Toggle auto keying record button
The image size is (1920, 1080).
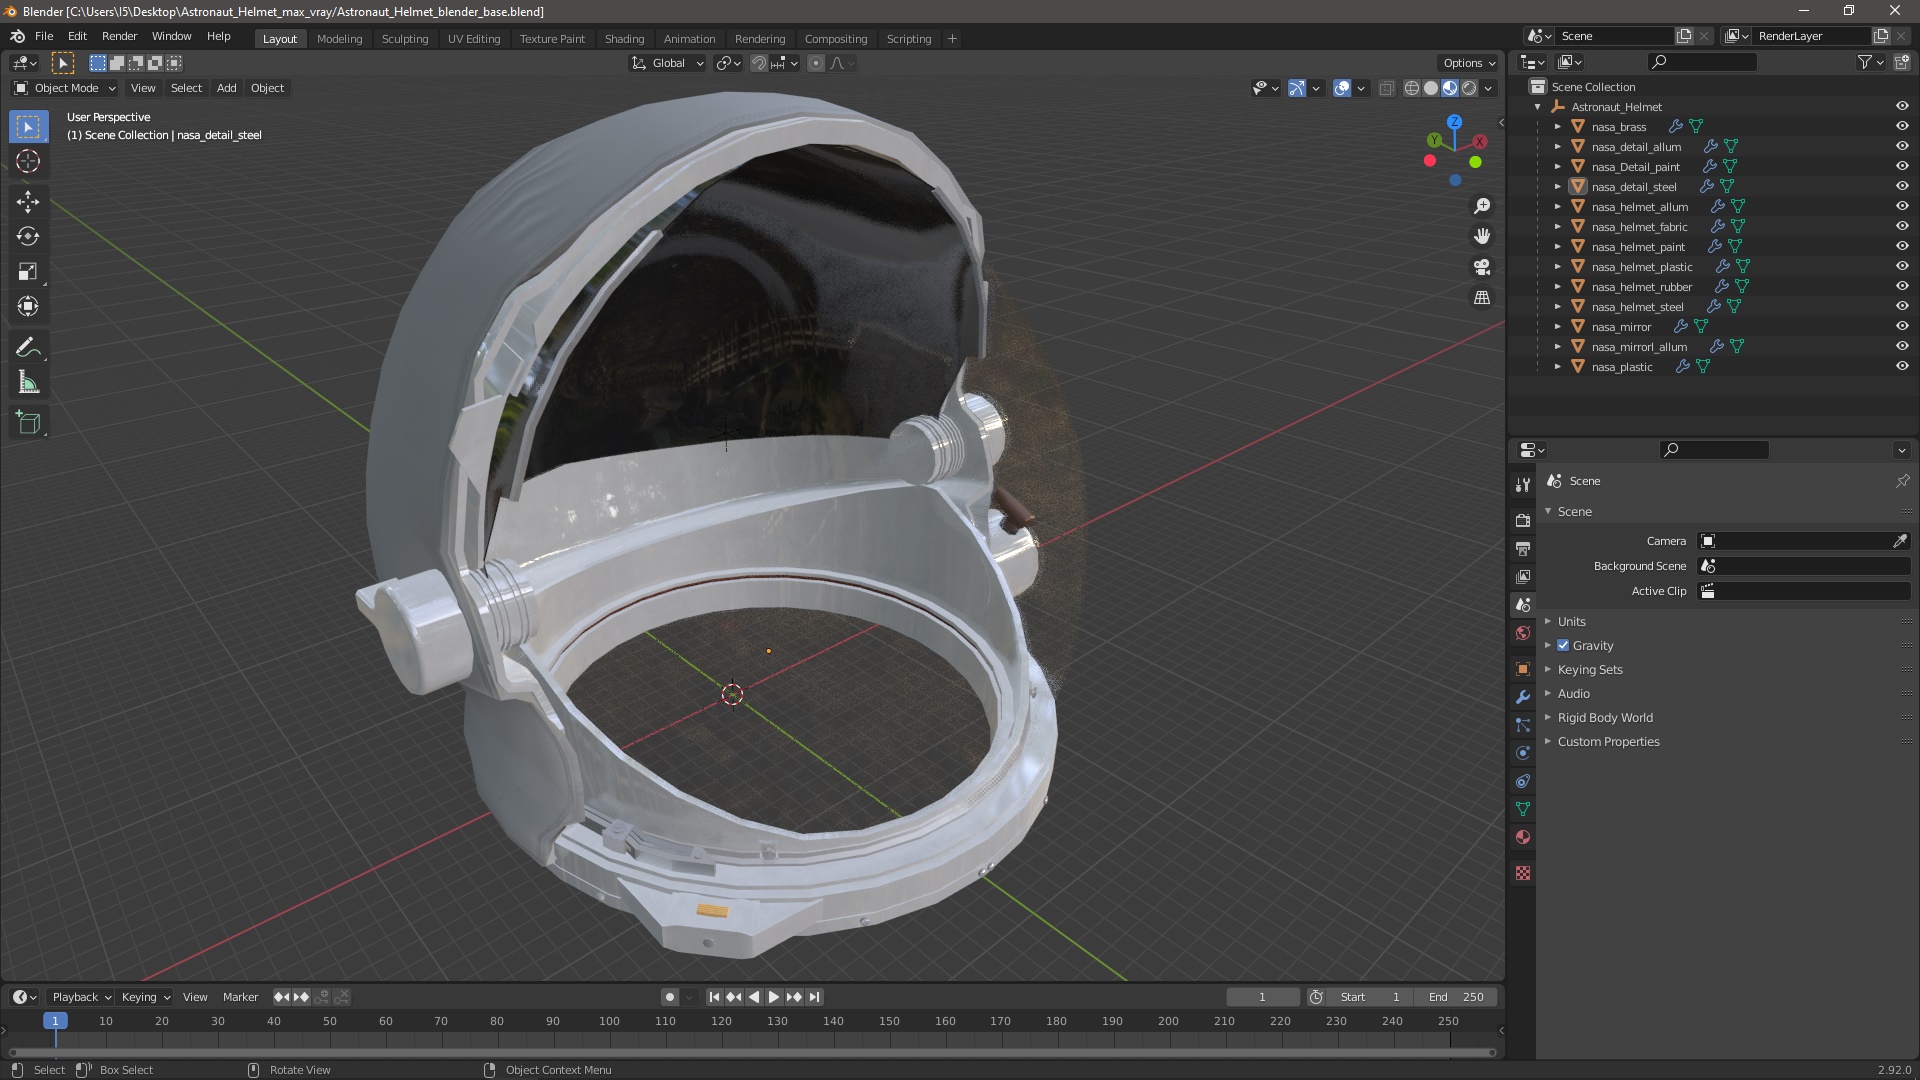pyautogui.click(x=669, y=997)
